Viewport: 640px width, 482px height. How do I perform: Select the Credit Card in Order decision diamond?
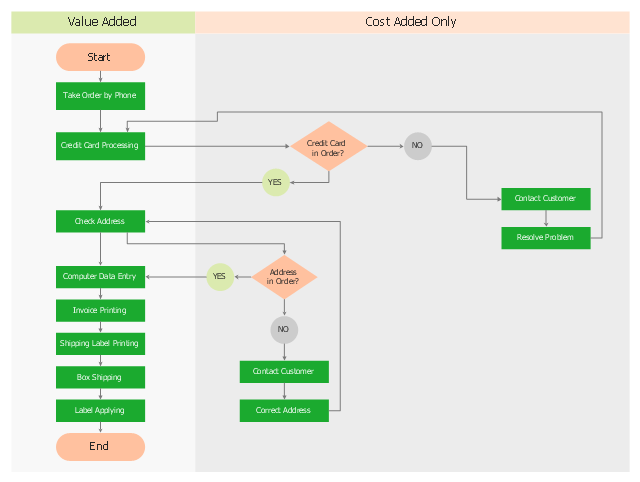click(328, 147)
